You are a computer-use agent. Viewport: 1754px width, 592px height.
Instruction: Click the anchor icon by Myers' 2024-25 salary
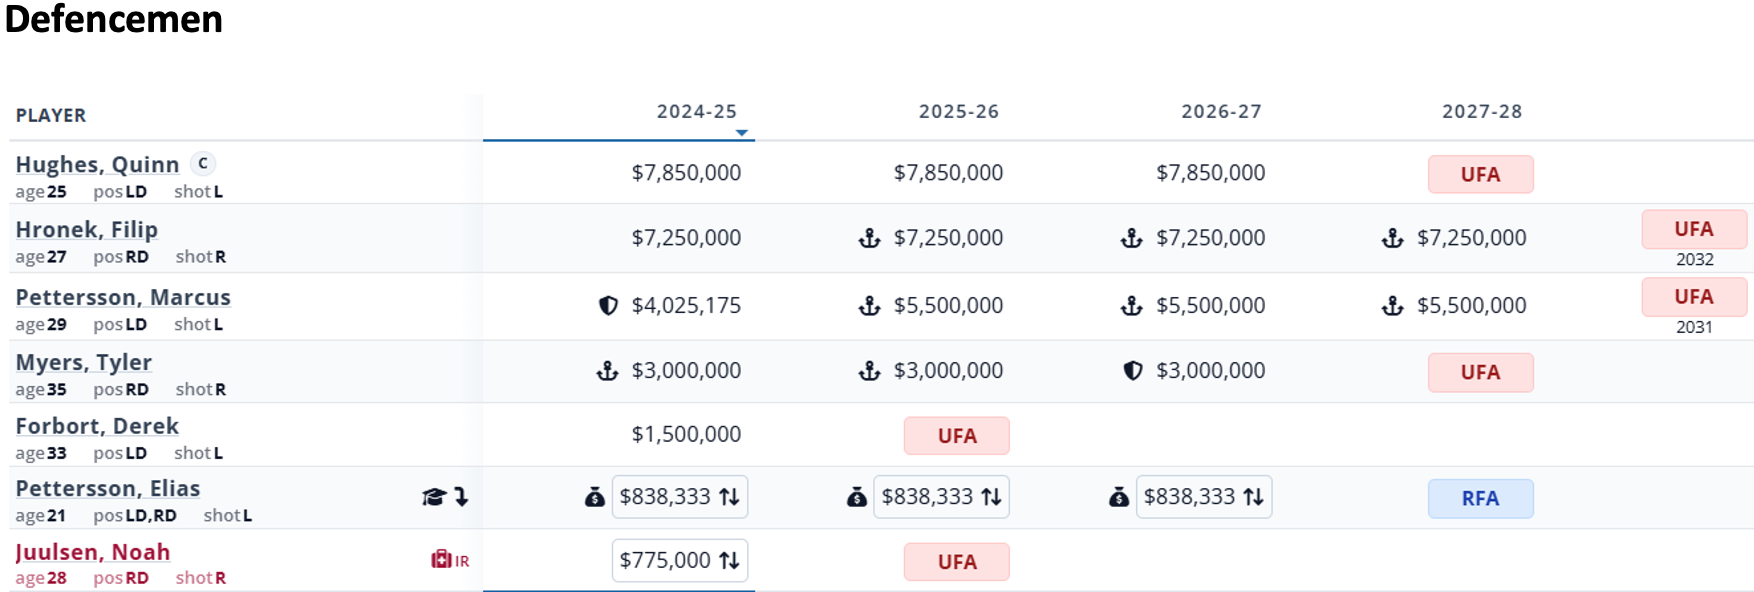607,371
